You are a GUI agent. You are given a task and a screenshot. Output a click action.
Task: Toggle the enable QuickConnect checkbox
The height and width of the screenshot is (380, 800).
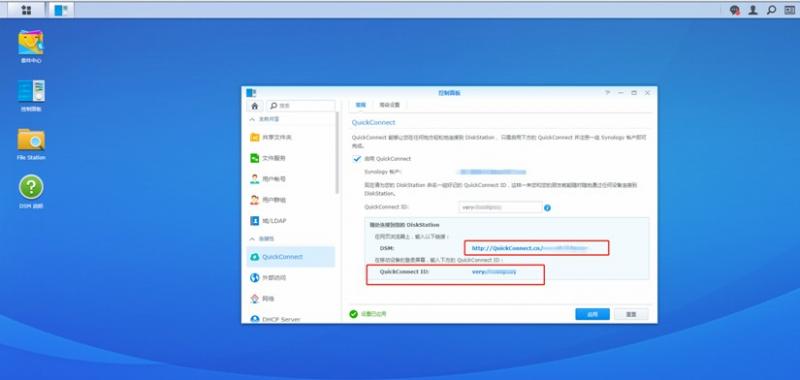click(x=357, y=159)
